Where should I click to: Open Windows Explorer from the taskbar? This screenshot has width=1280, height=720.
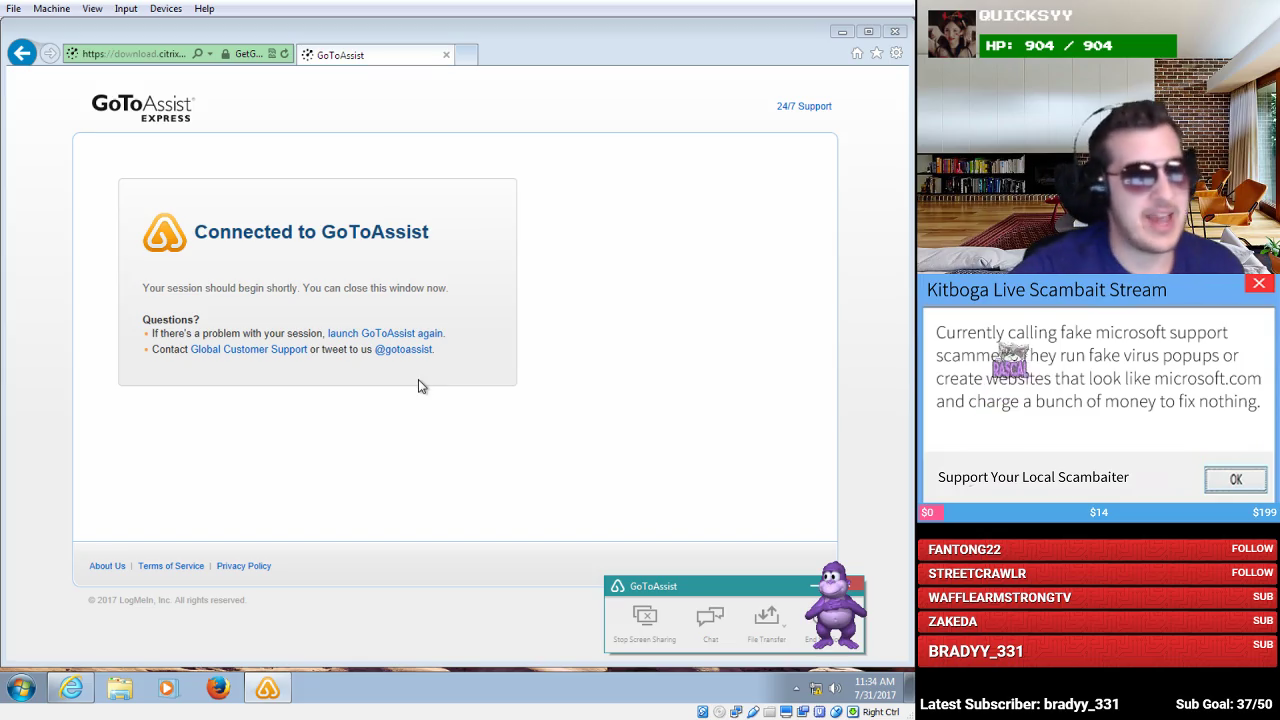point(120,688)
